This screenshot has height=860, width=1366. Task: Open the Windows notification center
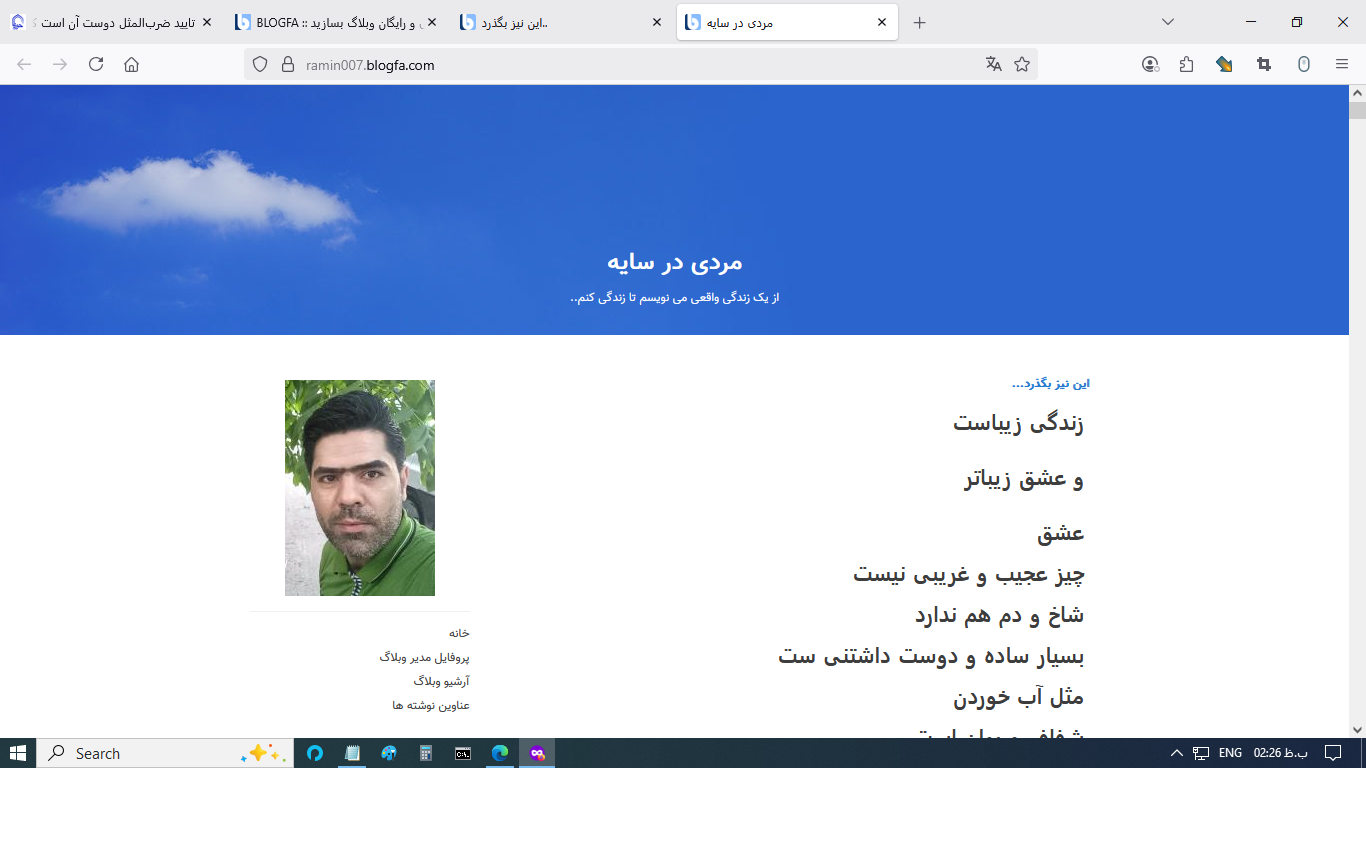coord(1333,753)
